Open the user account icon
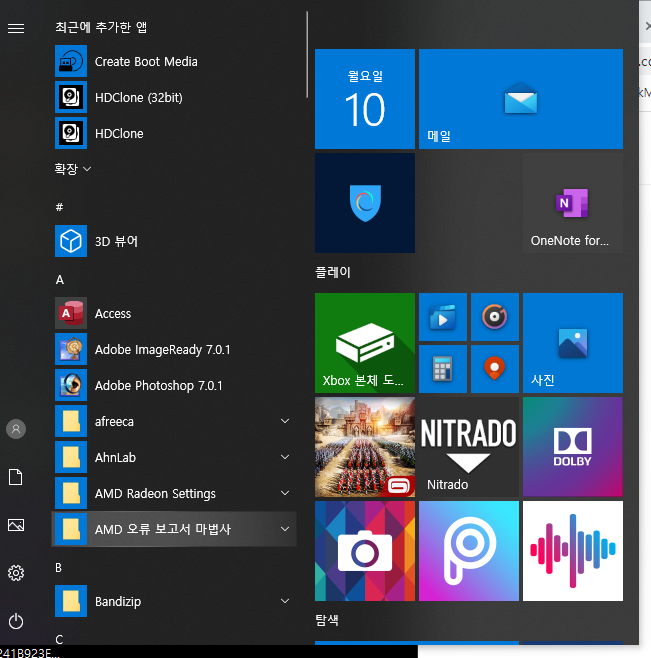Image resolution: width=651 pixels, height=658 pixels. (x=16, y=429)
